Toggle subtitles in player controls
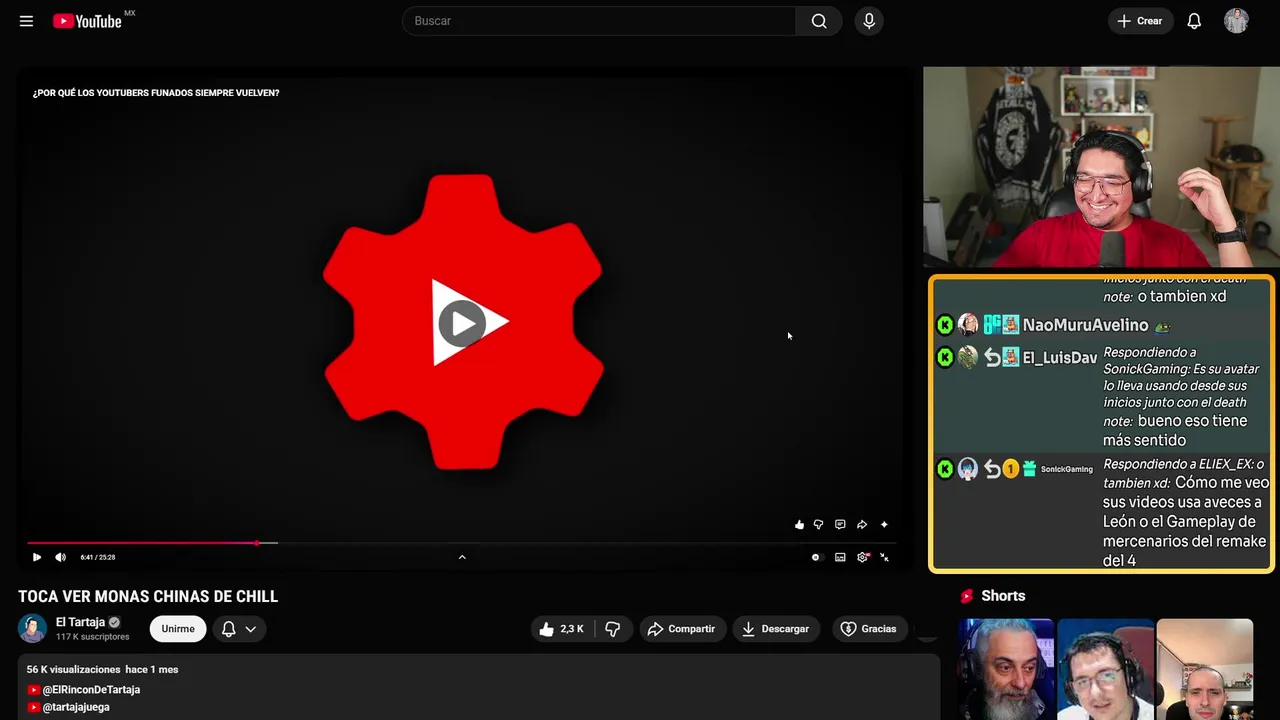The height and width of the screenshot is (720, 1280). click(x=840, y=557)
